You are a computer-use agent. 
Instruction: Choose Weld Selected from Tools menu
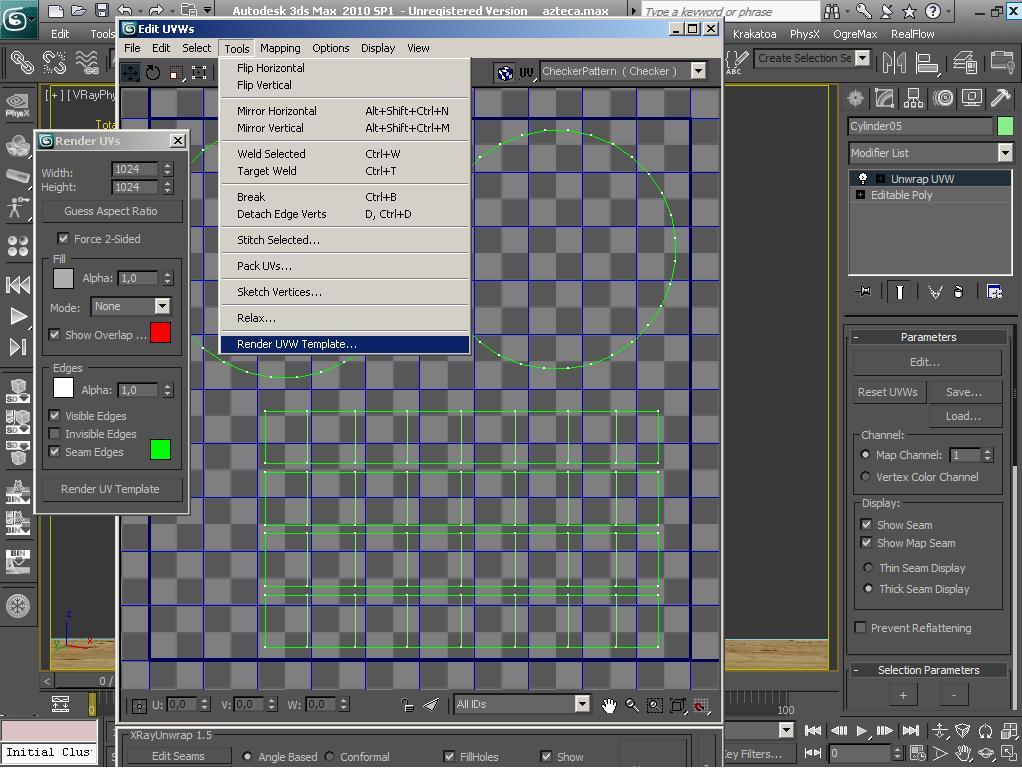(x=345, y=154)
